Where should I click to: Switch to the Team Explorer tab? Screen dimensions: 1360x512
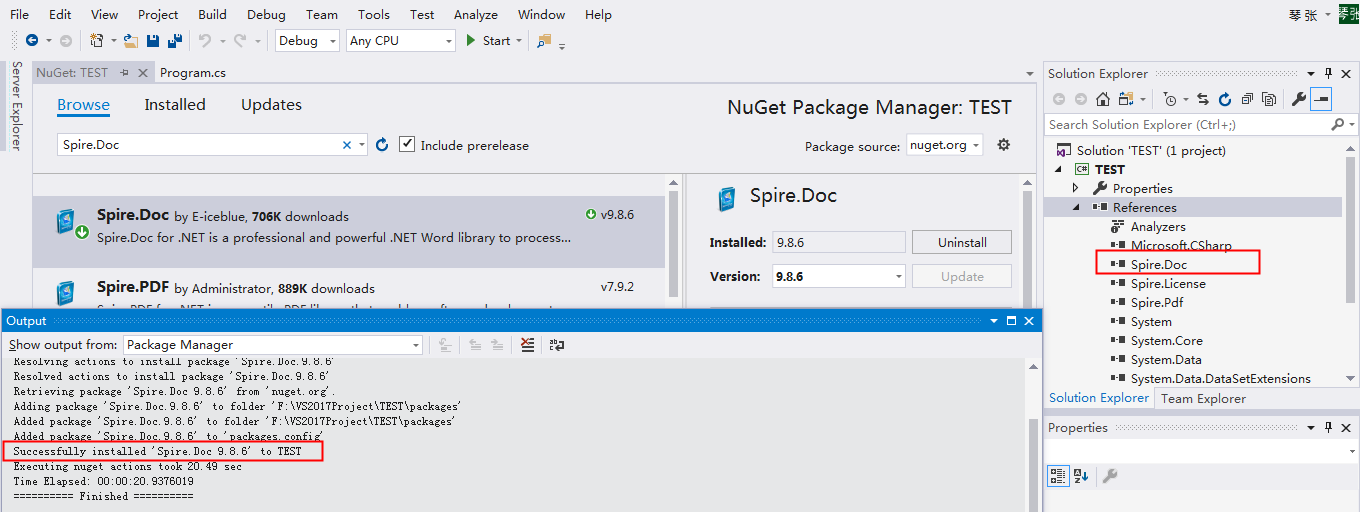pyautogui.click(x=1203, y=398)
